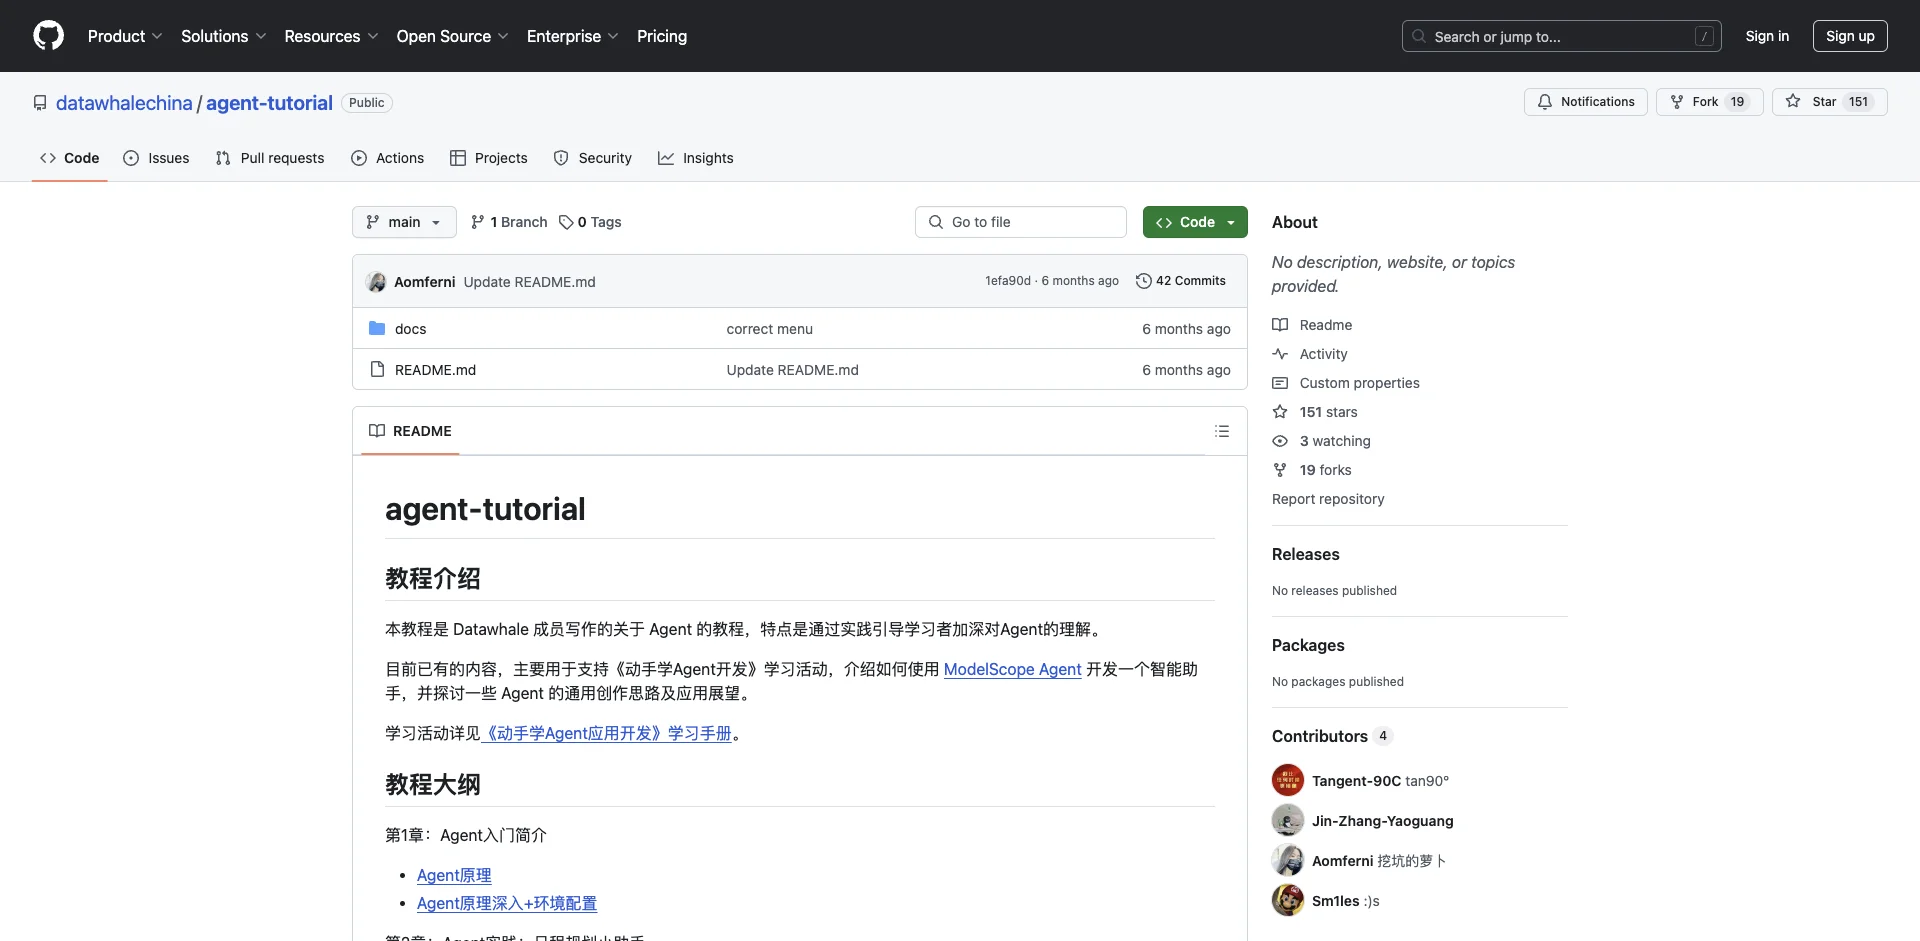Click the Notifications bell button
This screenshot has height=941, width=1920.
[1585, 102]
